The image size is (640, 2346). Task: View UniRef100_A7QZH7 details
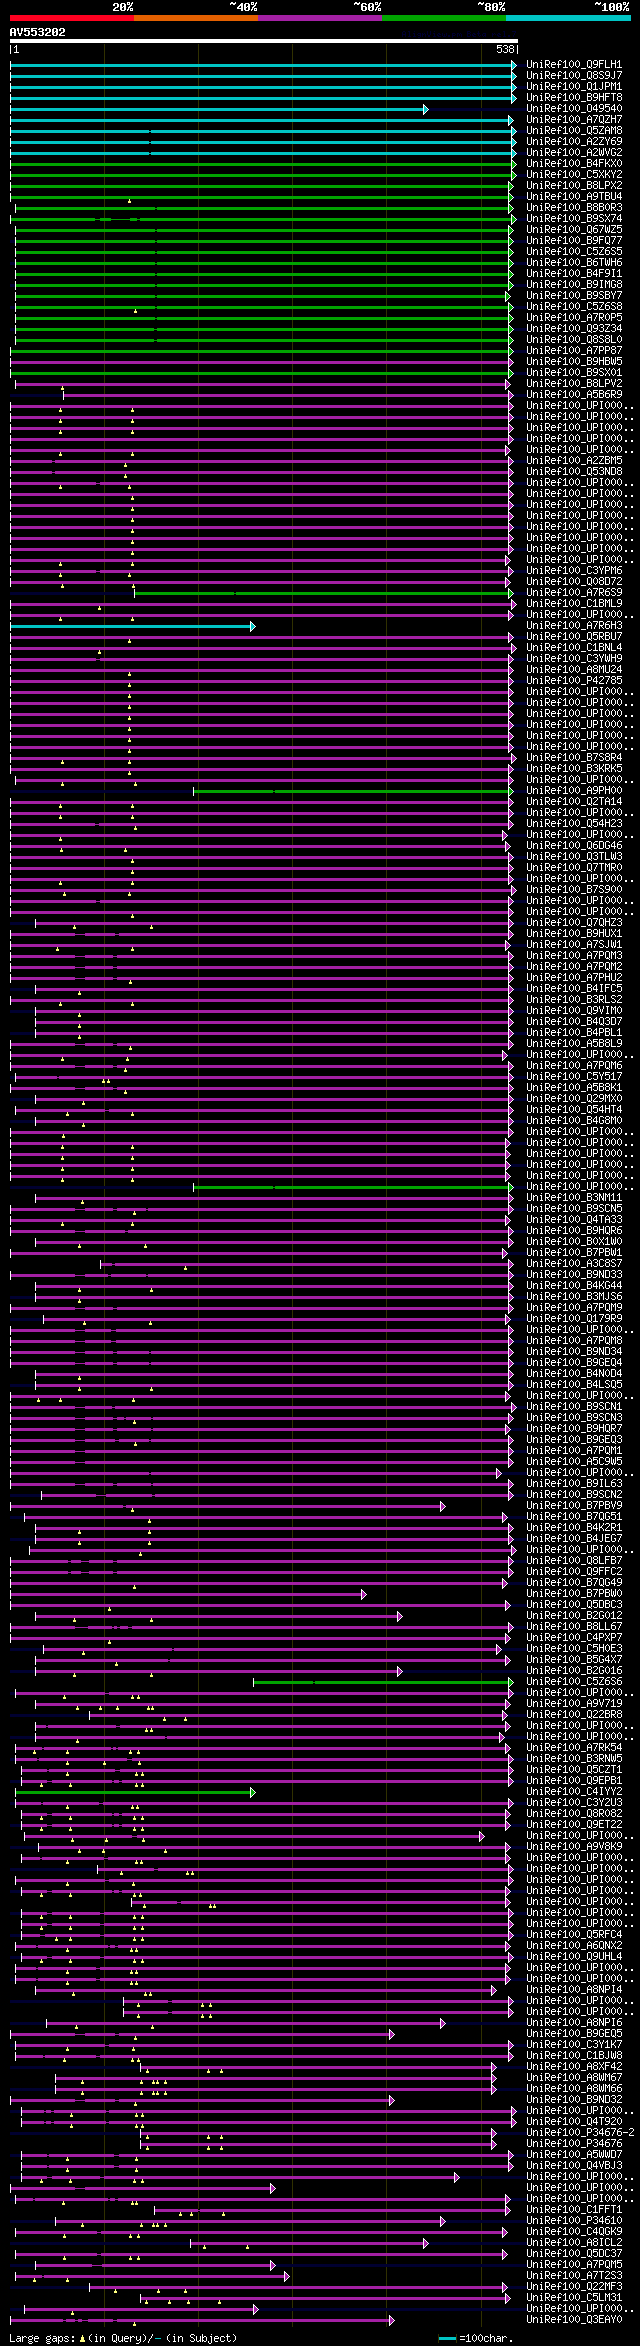[574, 120]
